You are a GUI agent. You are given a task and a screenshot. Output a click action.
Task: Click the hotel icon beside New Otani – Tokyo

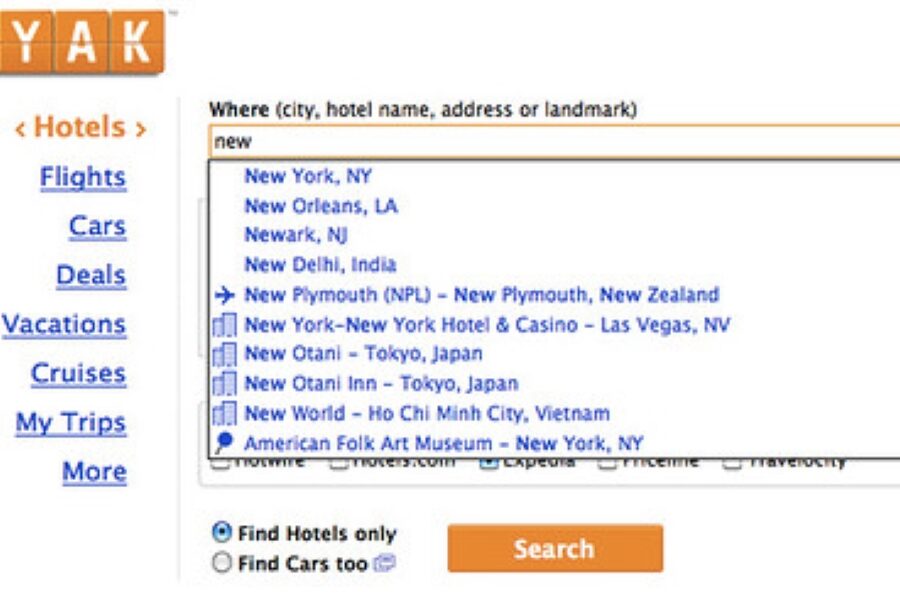(x=224, y=354)
